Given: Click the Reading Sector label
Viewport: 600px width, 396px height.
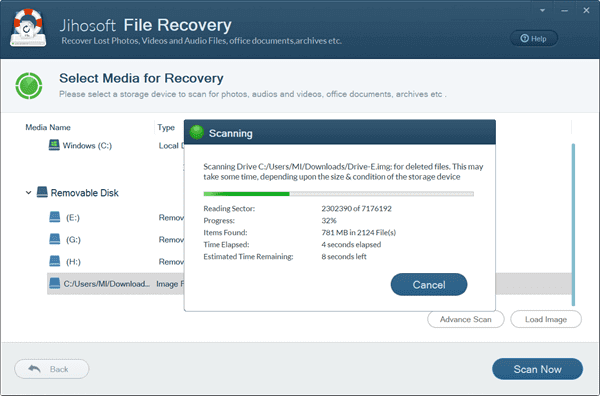Looking at the screenshot, I should click(x=229, y=209).
